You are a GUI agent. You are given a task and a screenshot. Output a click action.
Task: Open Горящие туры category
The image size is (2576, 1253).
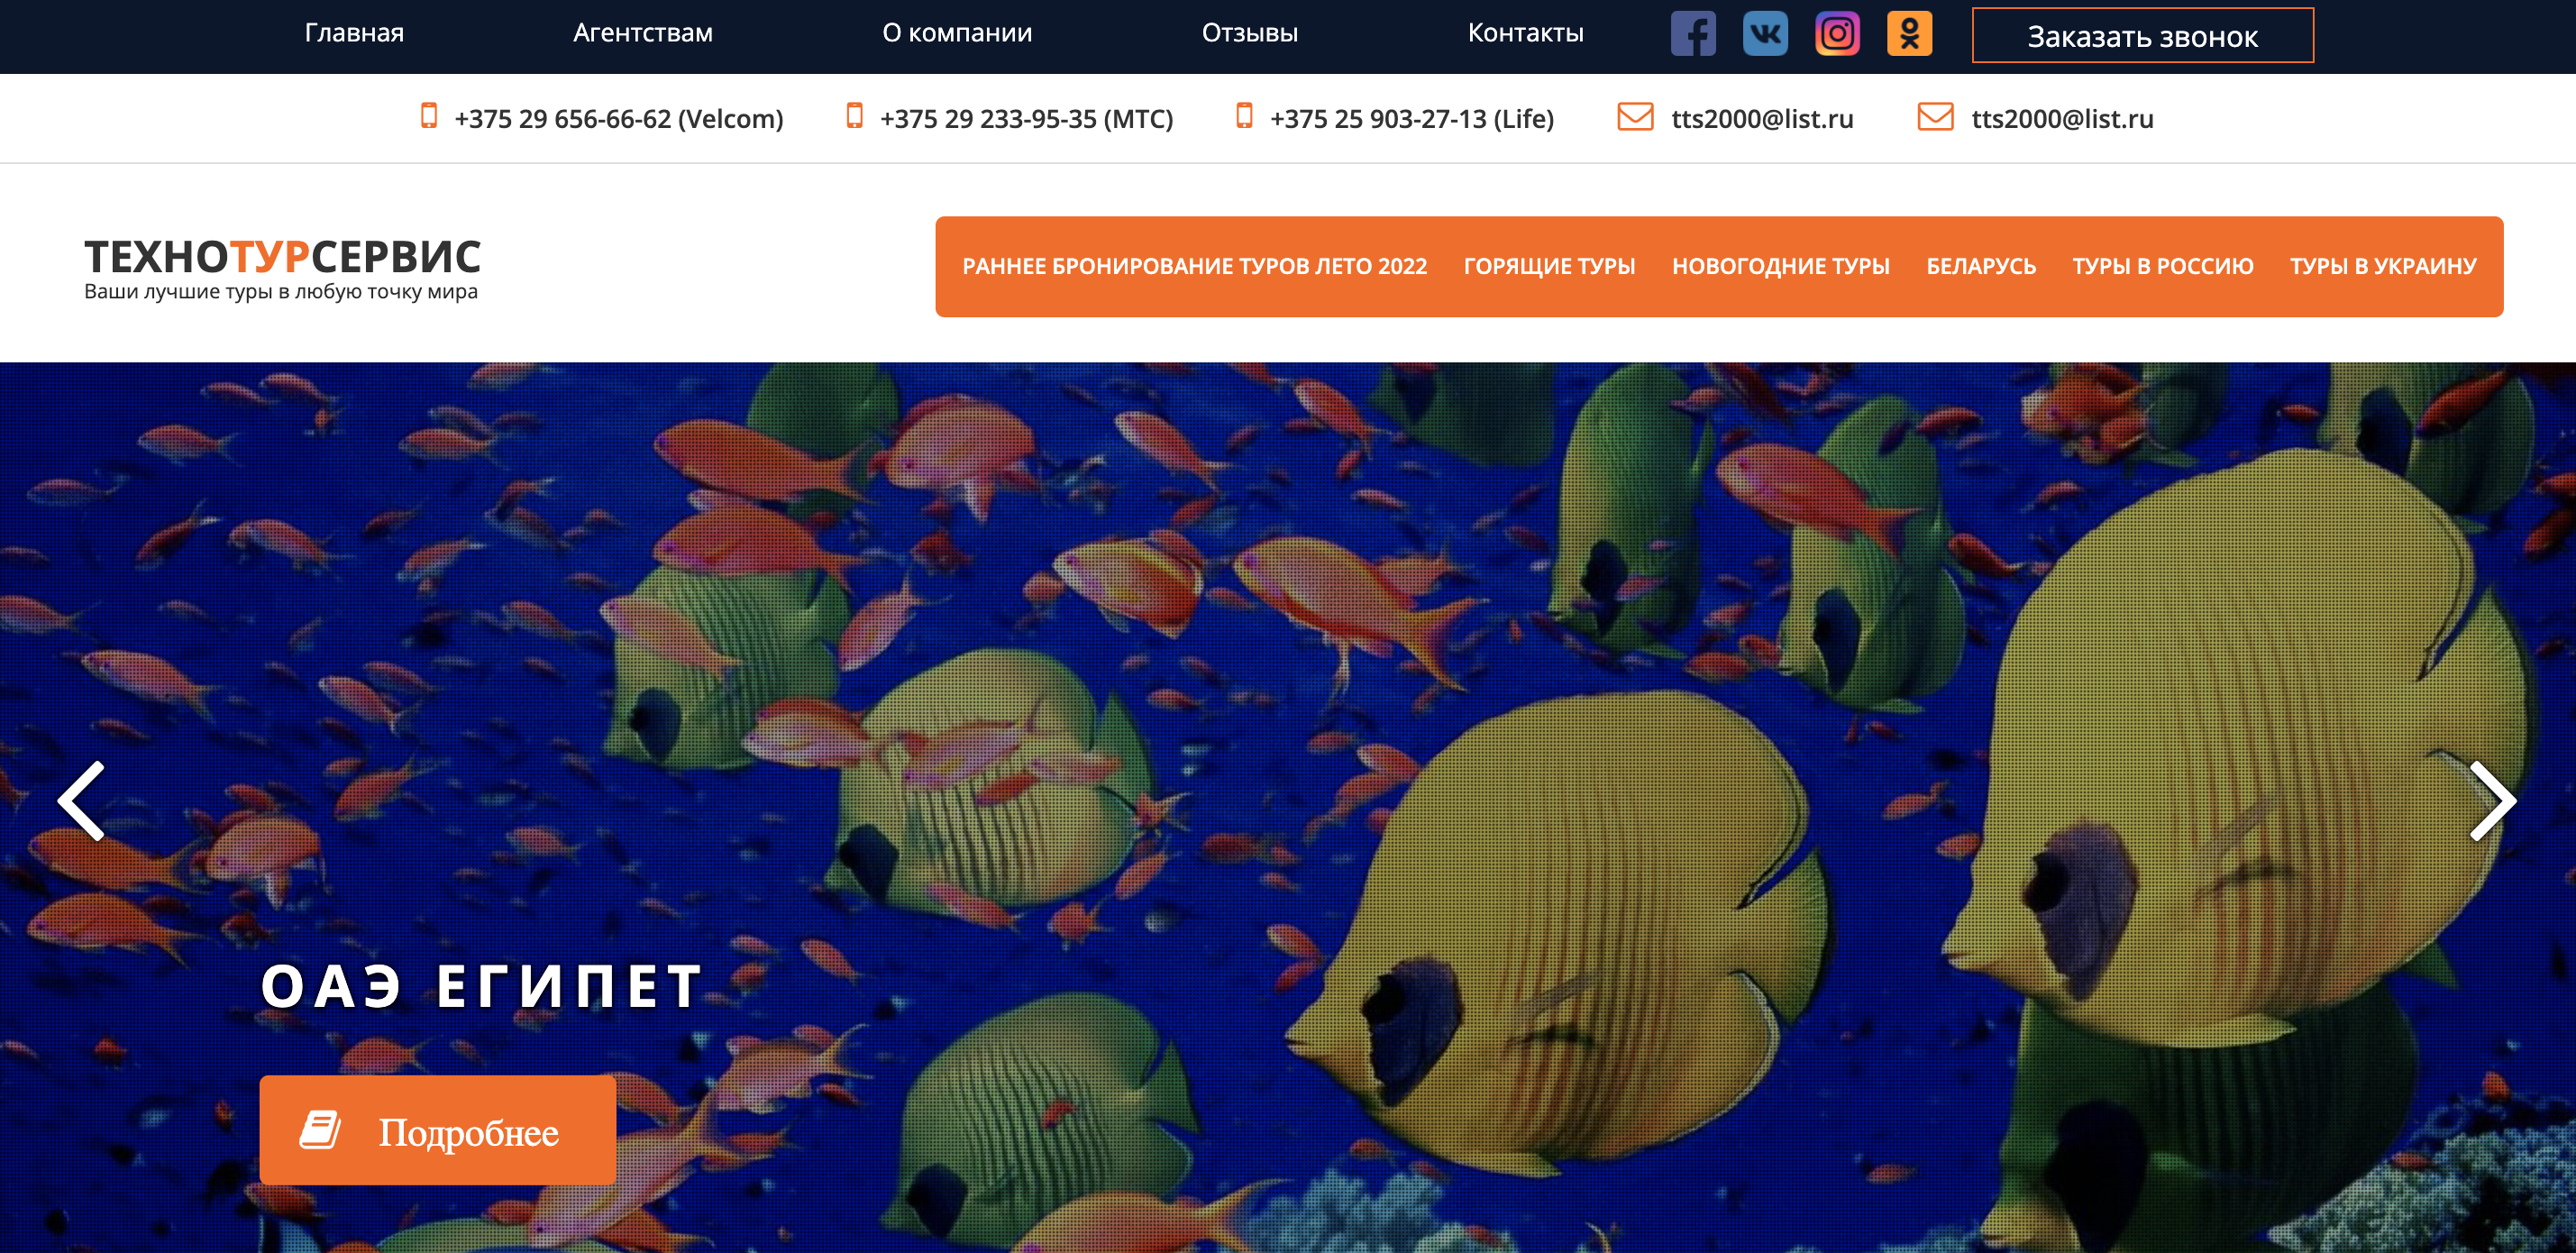coord(1549,266)
